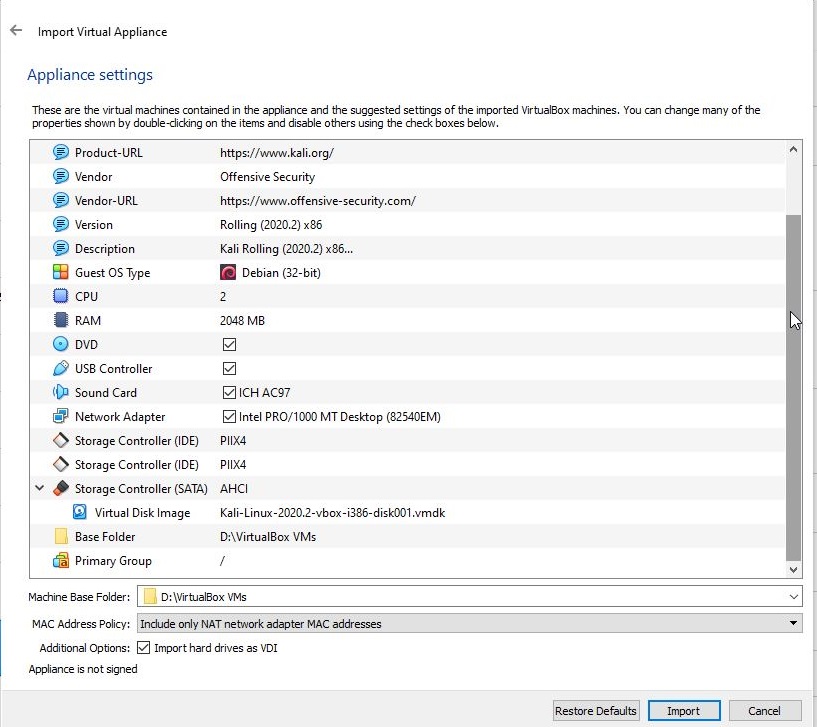817x727 pixels.
Task: Click the Restore Defaults button
Action: 596,711
